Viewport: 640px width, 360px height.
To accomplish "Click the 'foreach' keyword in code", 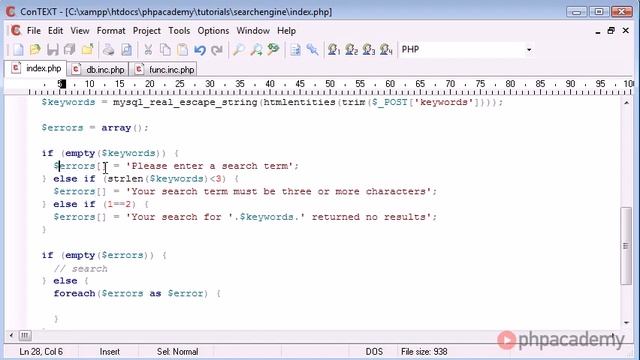I will [x=74, y=293].
